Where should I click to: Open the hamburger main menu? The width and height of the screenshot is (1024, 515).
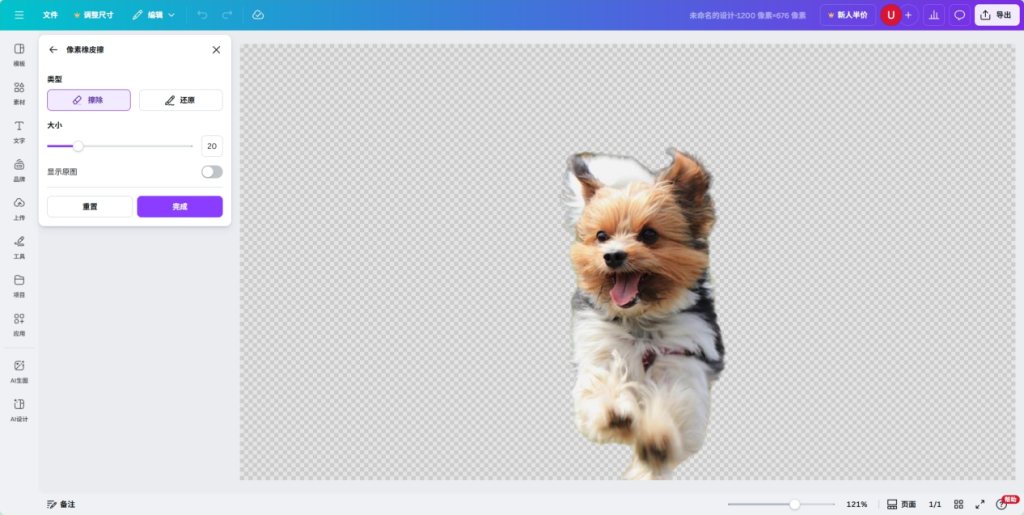19,15
